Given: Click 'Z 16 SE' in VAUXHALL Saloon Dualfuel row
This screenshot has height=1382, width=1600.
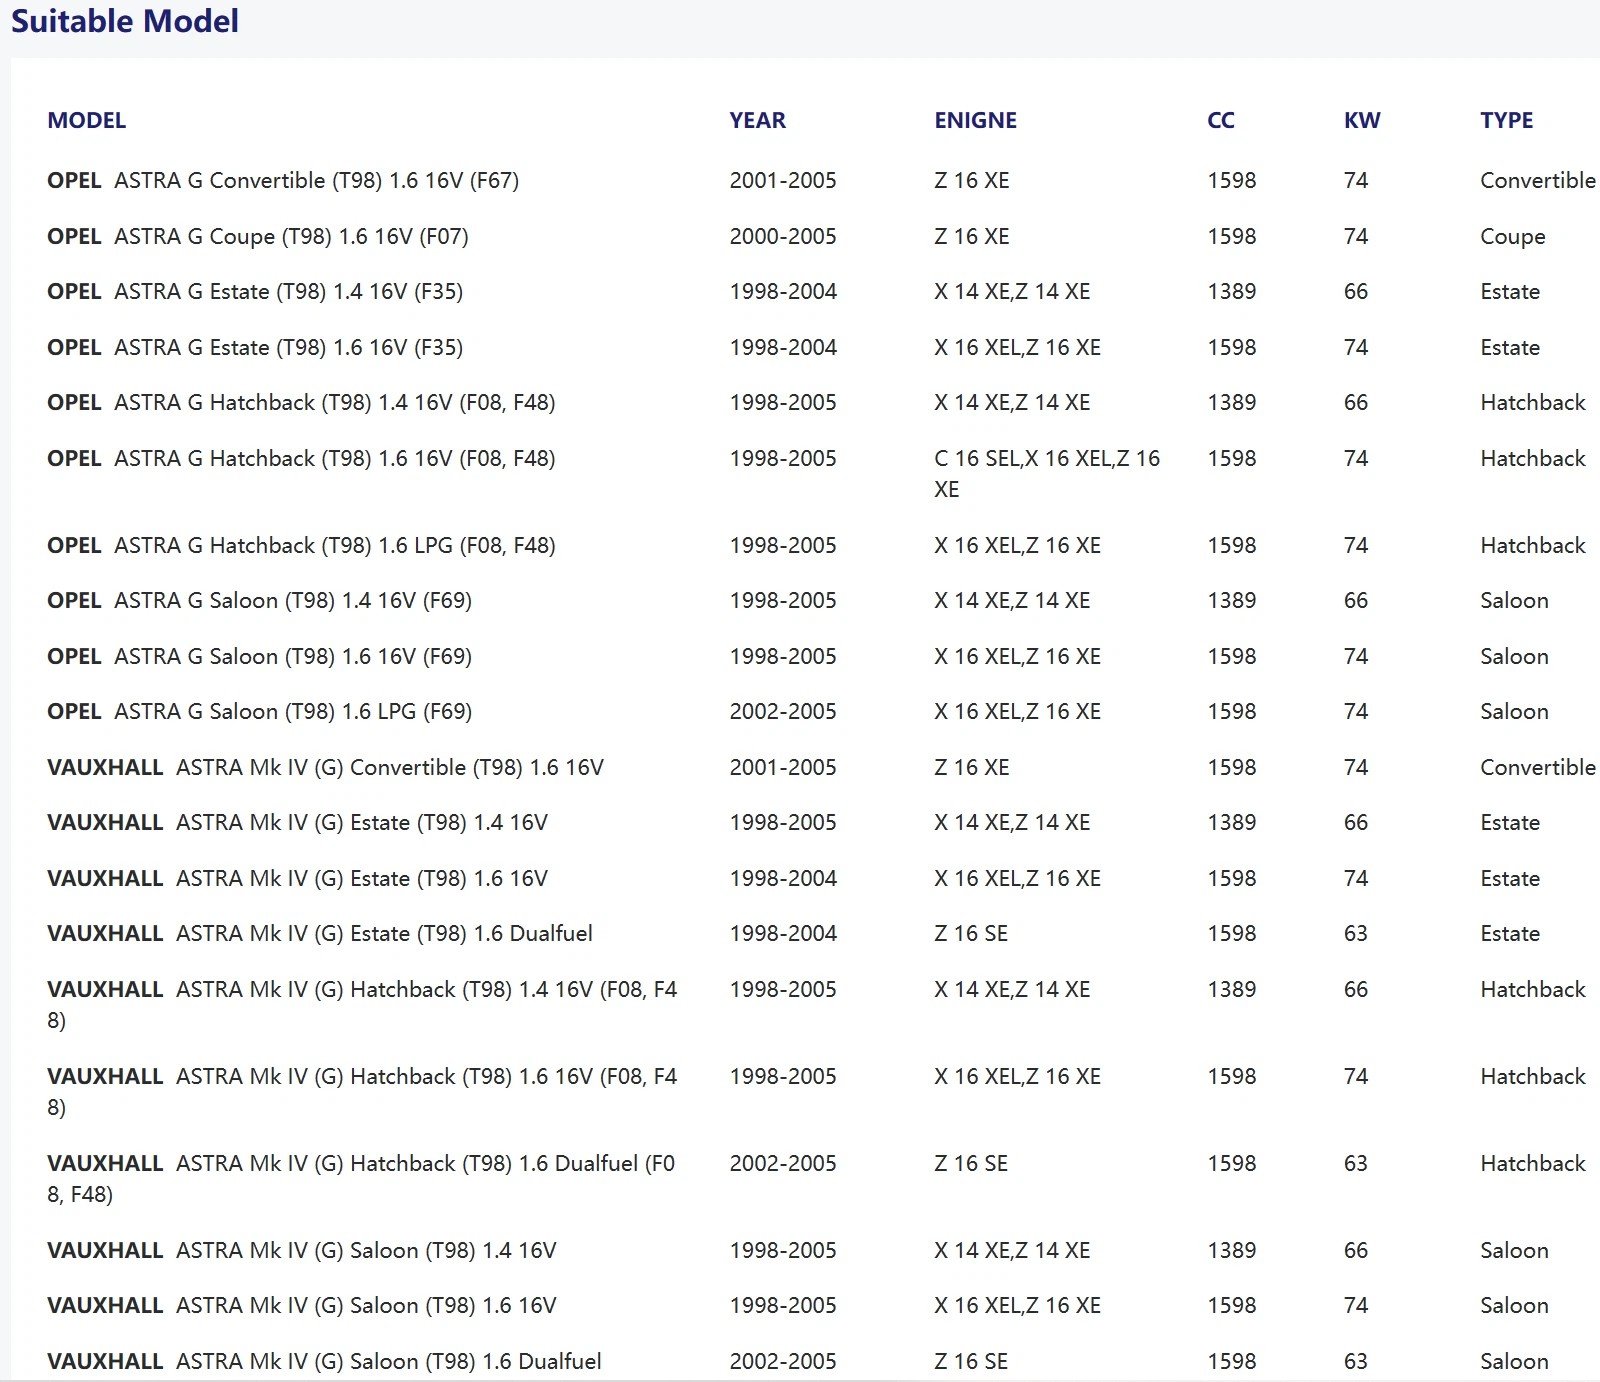Looking at the screenshot, I should [x=971, y=1362].
